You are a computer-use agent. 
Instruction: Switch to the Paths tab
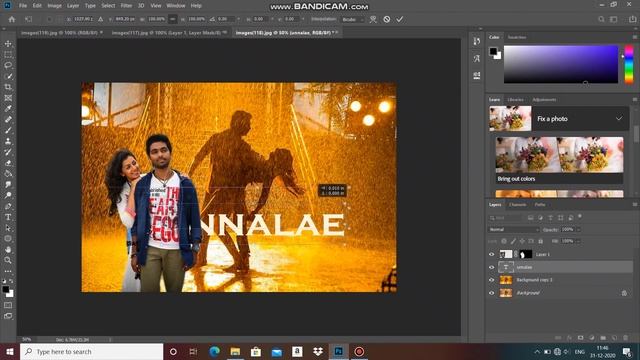(540, 204)
